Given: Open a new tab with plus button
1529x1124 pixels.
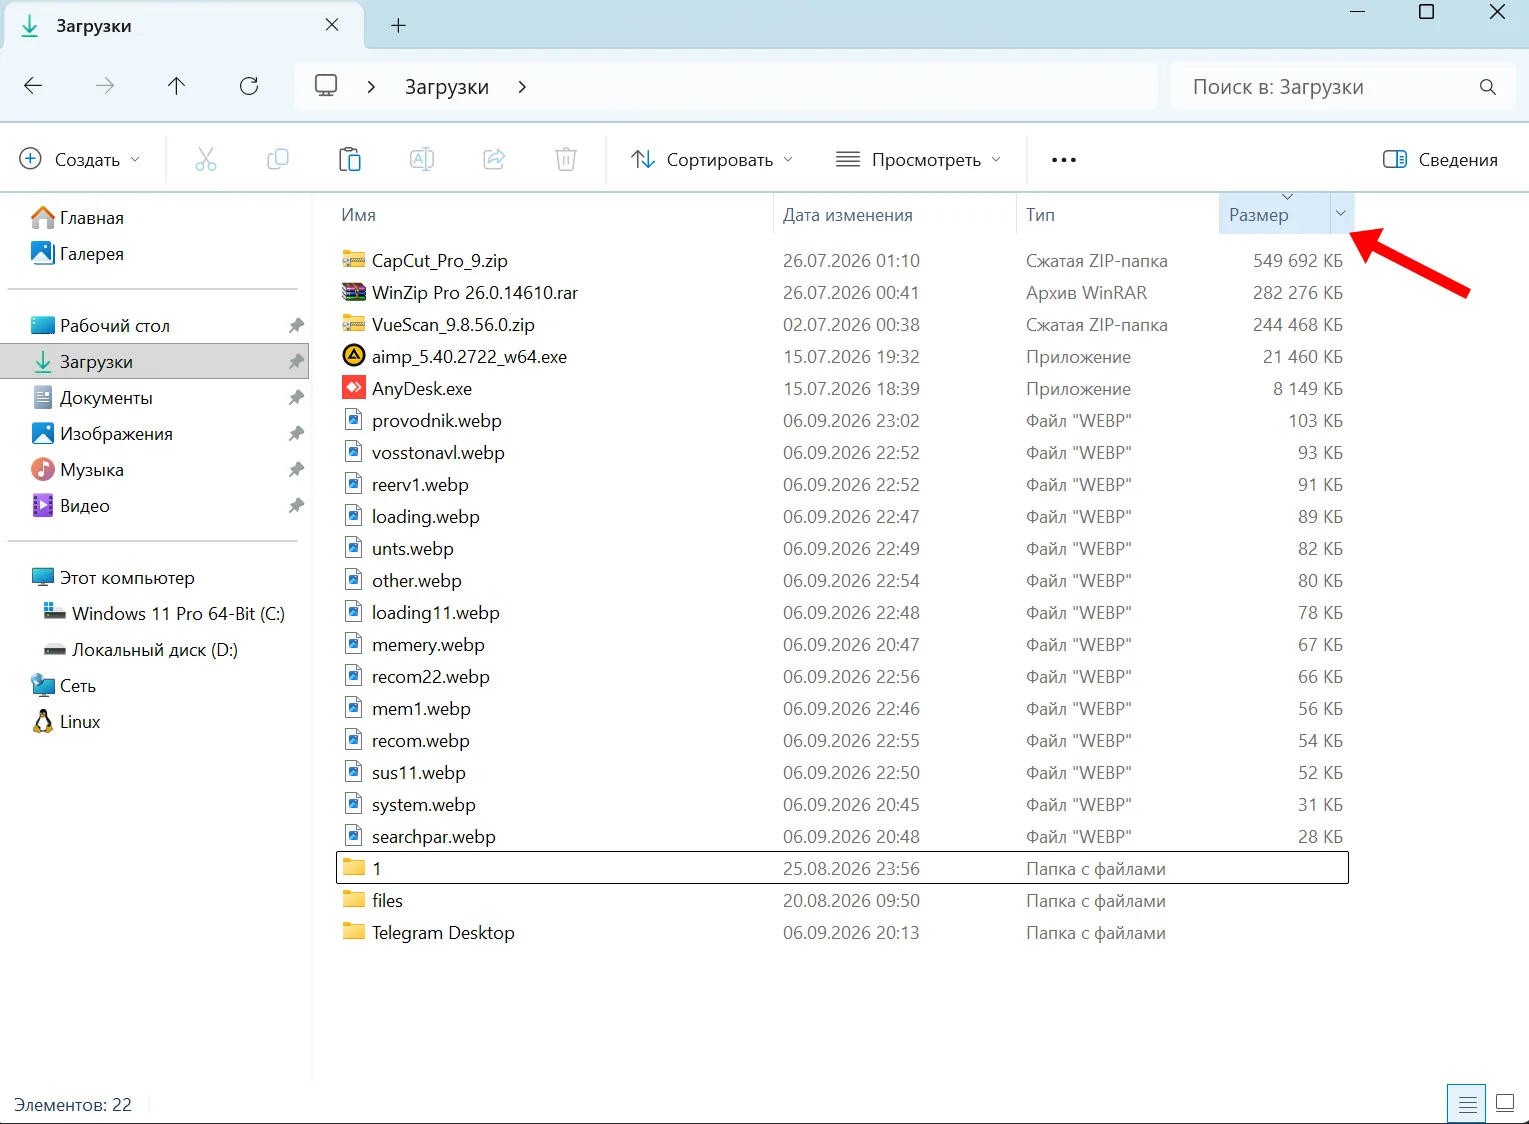Looking at the screenshot, I should [x=398, y=25].
